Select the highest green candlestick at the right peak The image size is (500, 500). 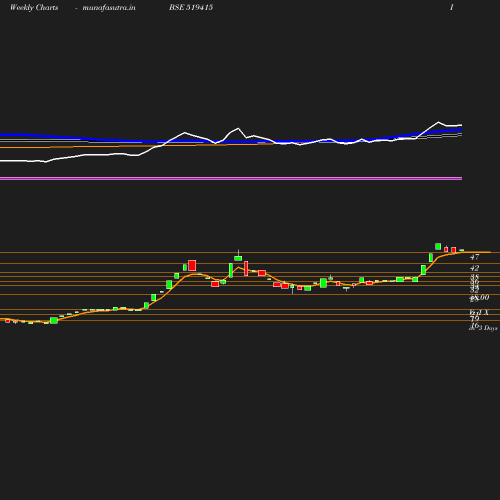[x=438, y=247]
